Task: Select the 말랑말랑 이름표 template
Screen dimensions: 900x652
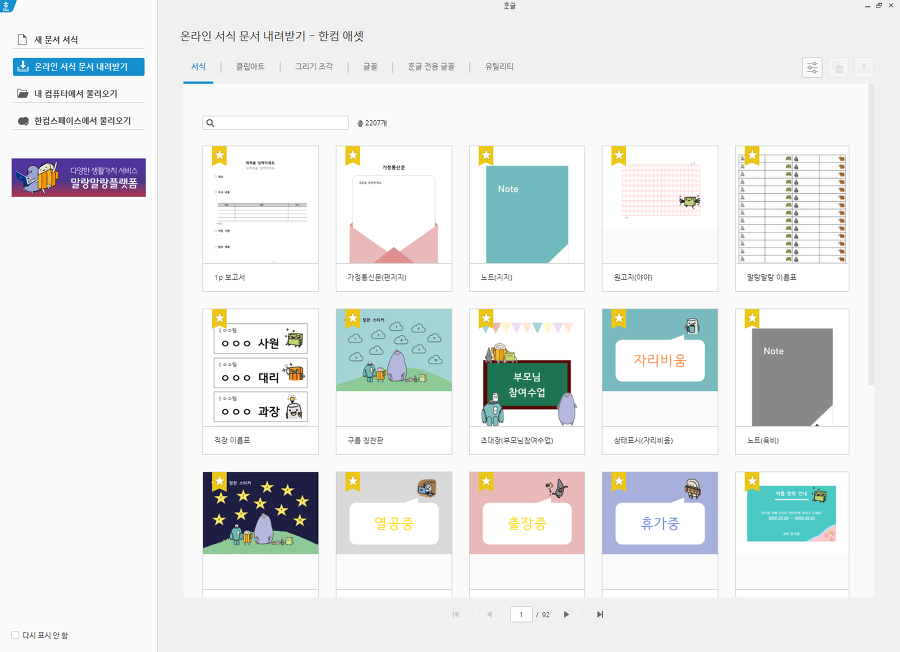Action: point(792,218)
